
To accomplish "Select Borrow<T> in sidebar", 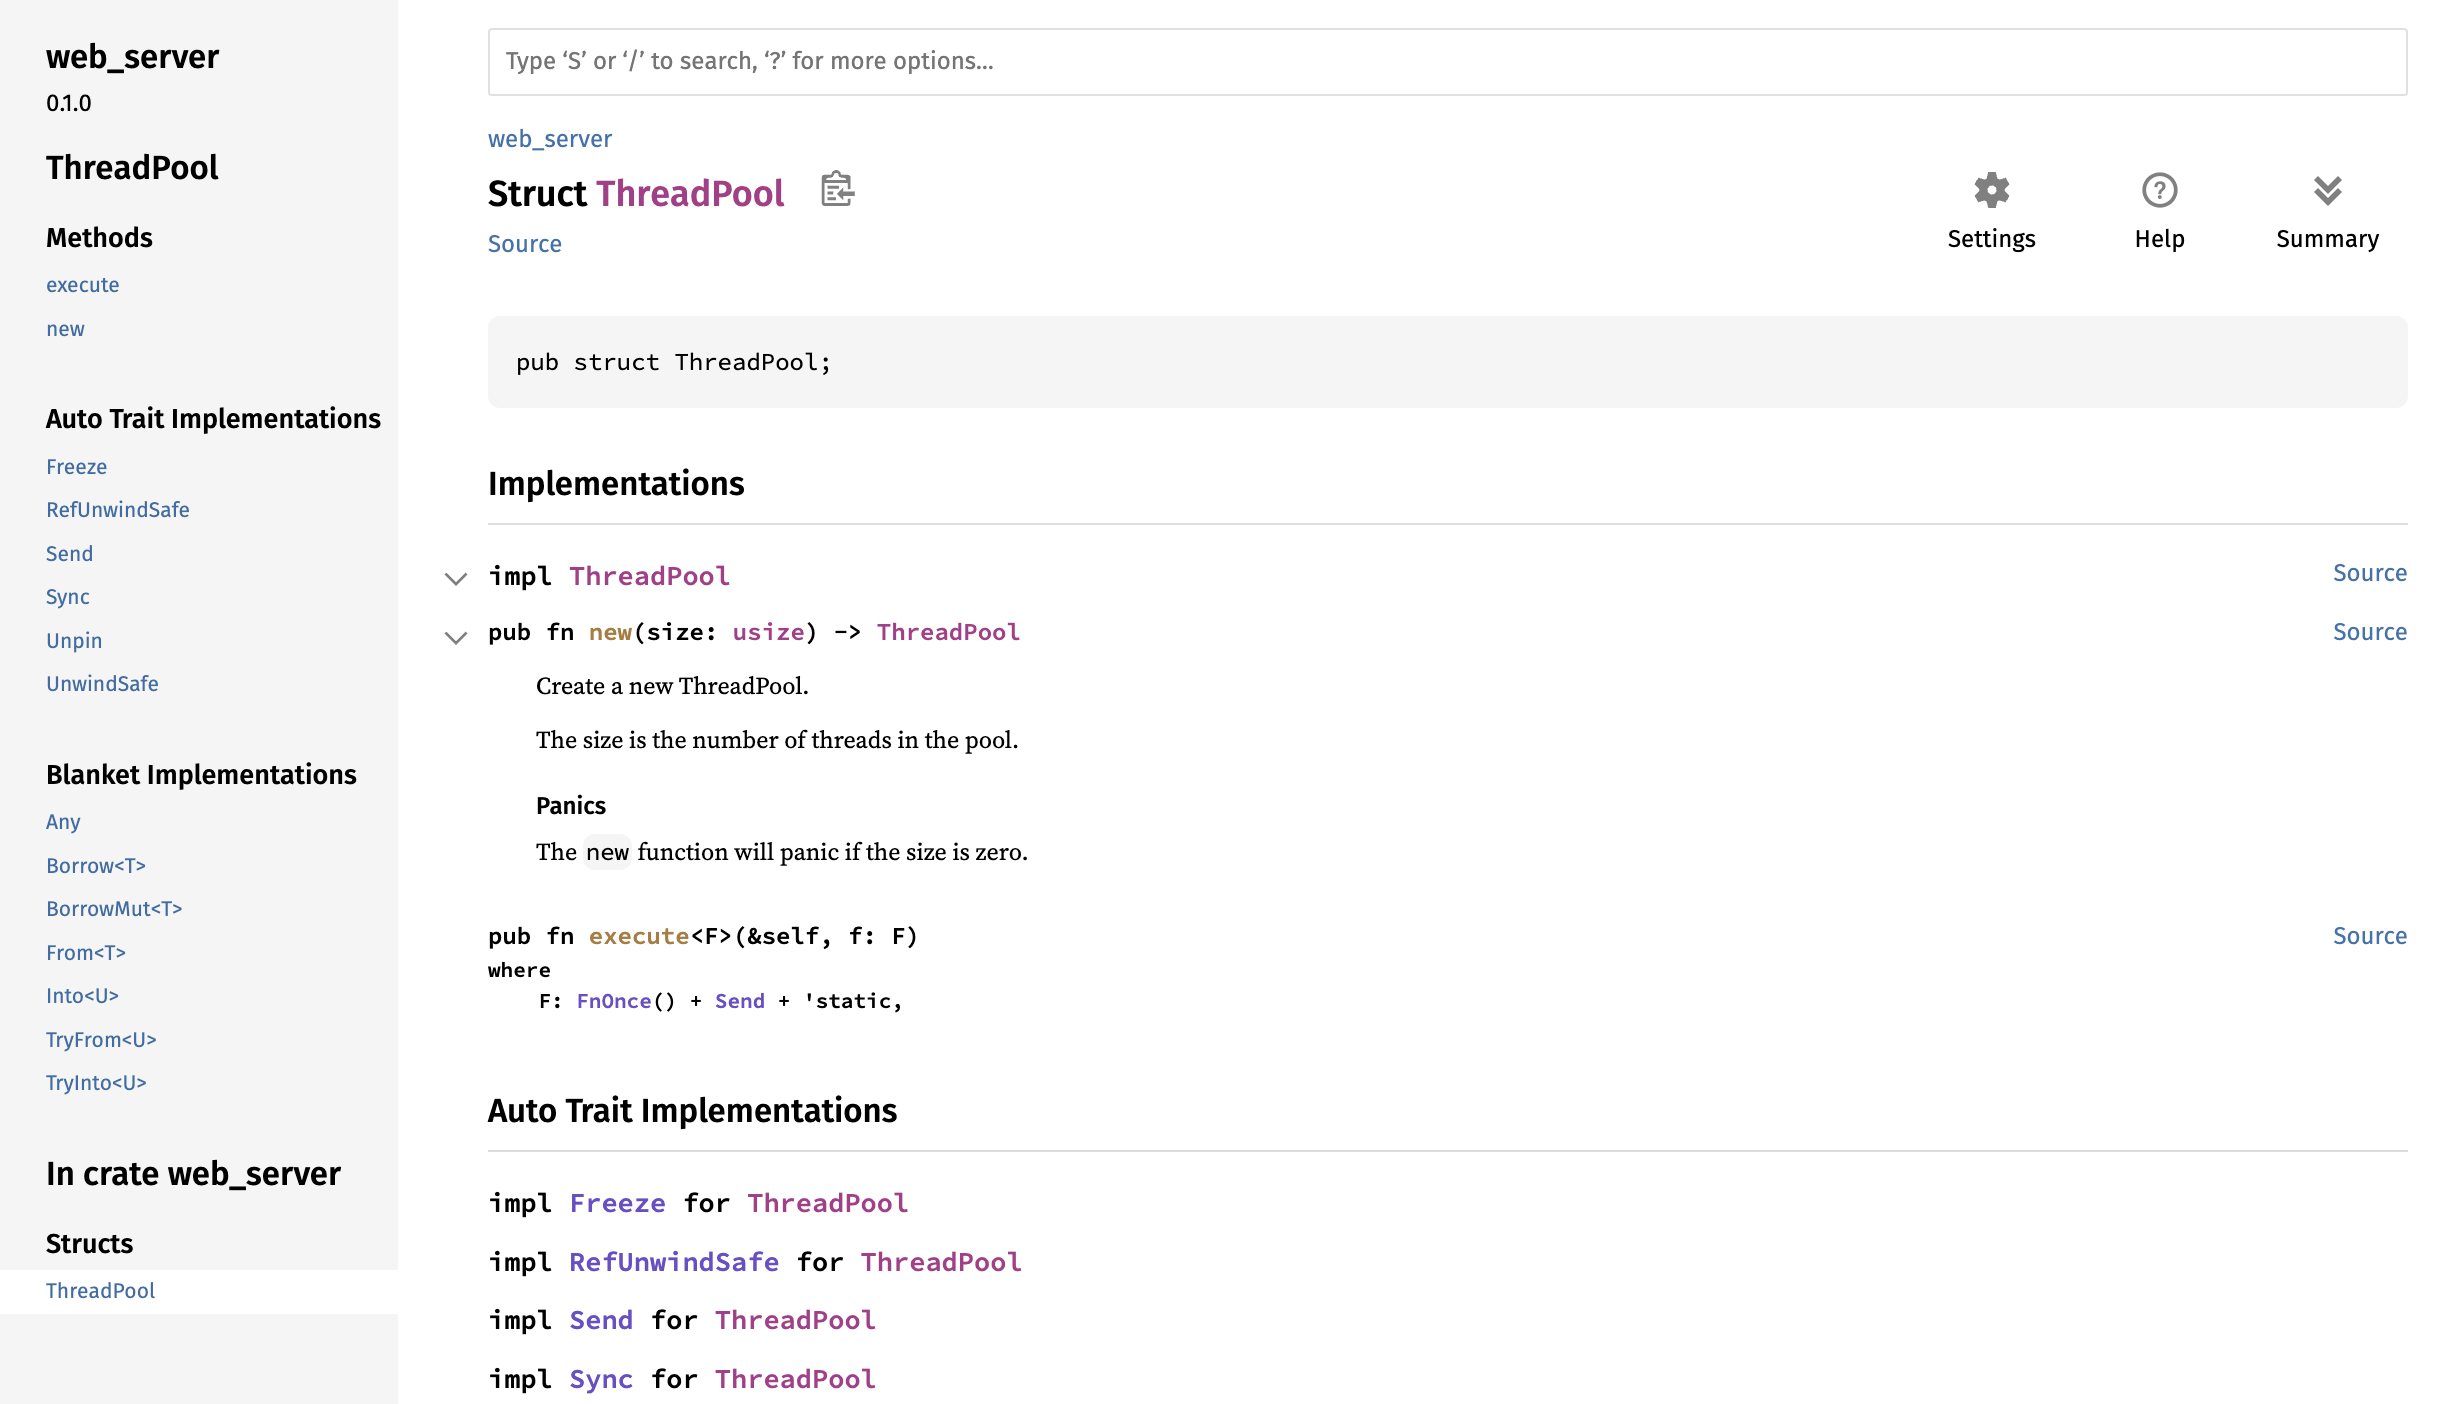I will click(96, 866).
